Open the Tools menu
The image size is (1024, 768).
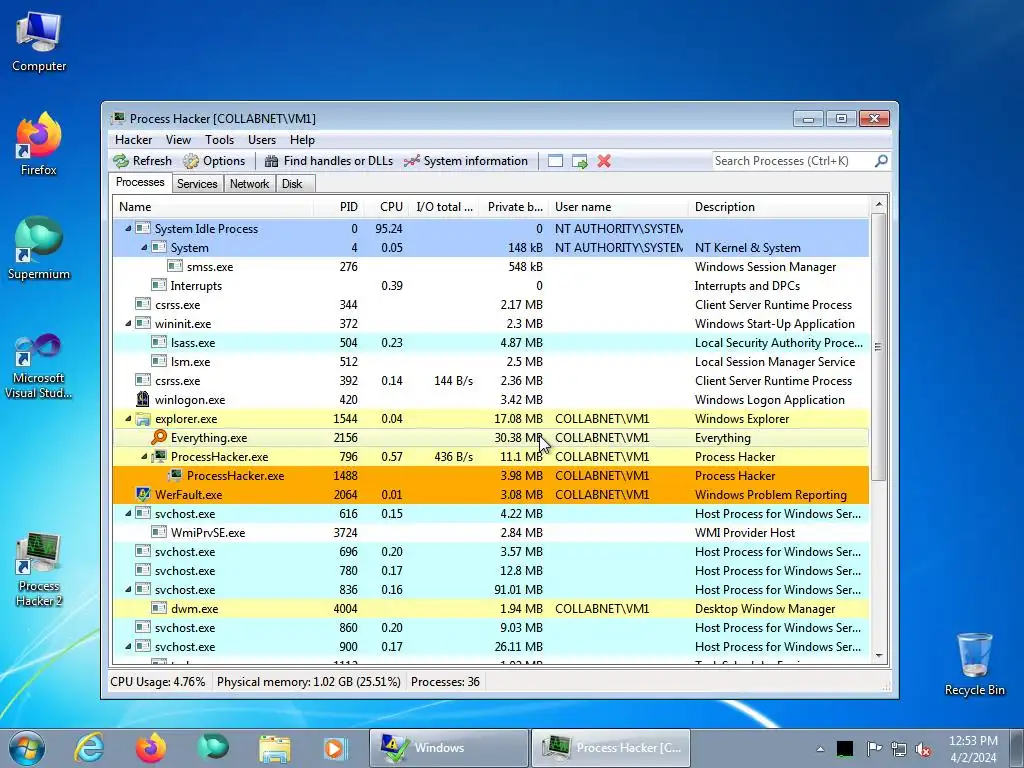(219, 140)
